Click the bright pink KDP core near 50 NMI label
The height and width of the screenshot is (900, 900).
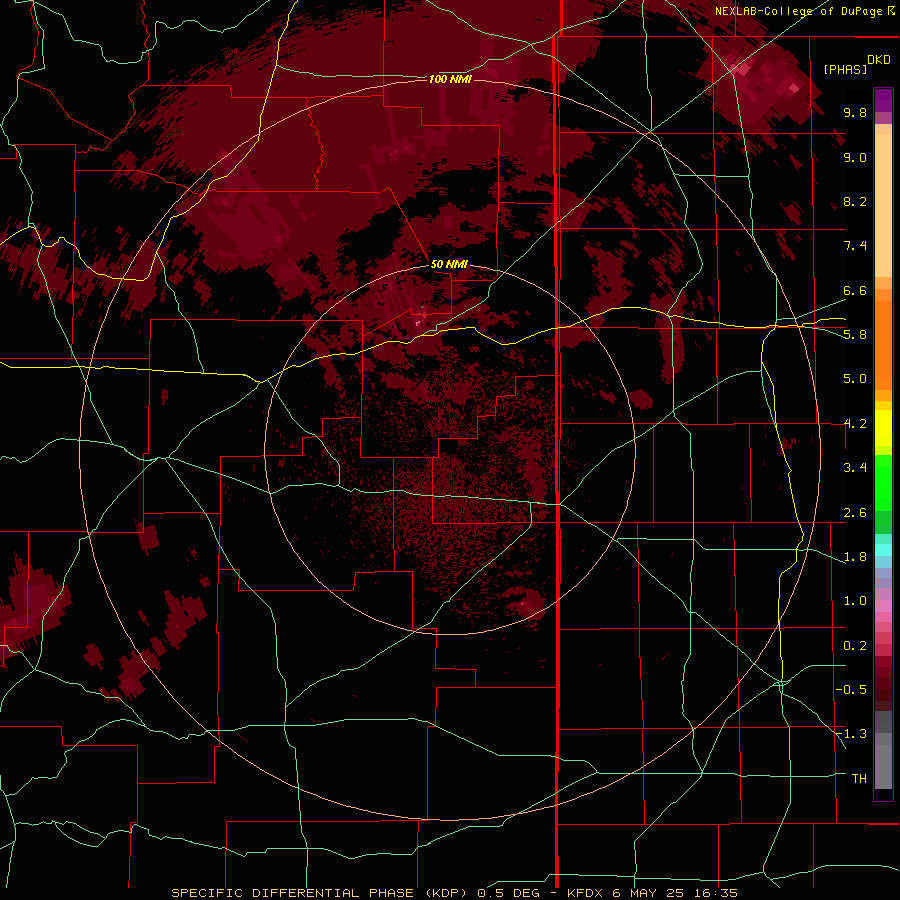[418, 324]
